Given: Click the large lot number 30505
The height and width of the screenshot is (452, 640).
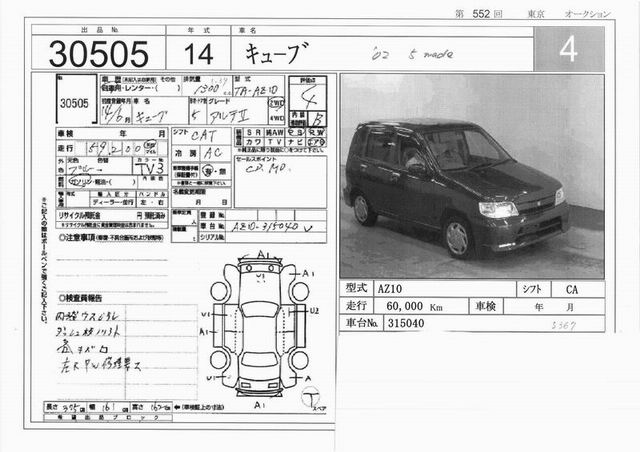Looking at the screenshot, I should (x=98, y=54).
